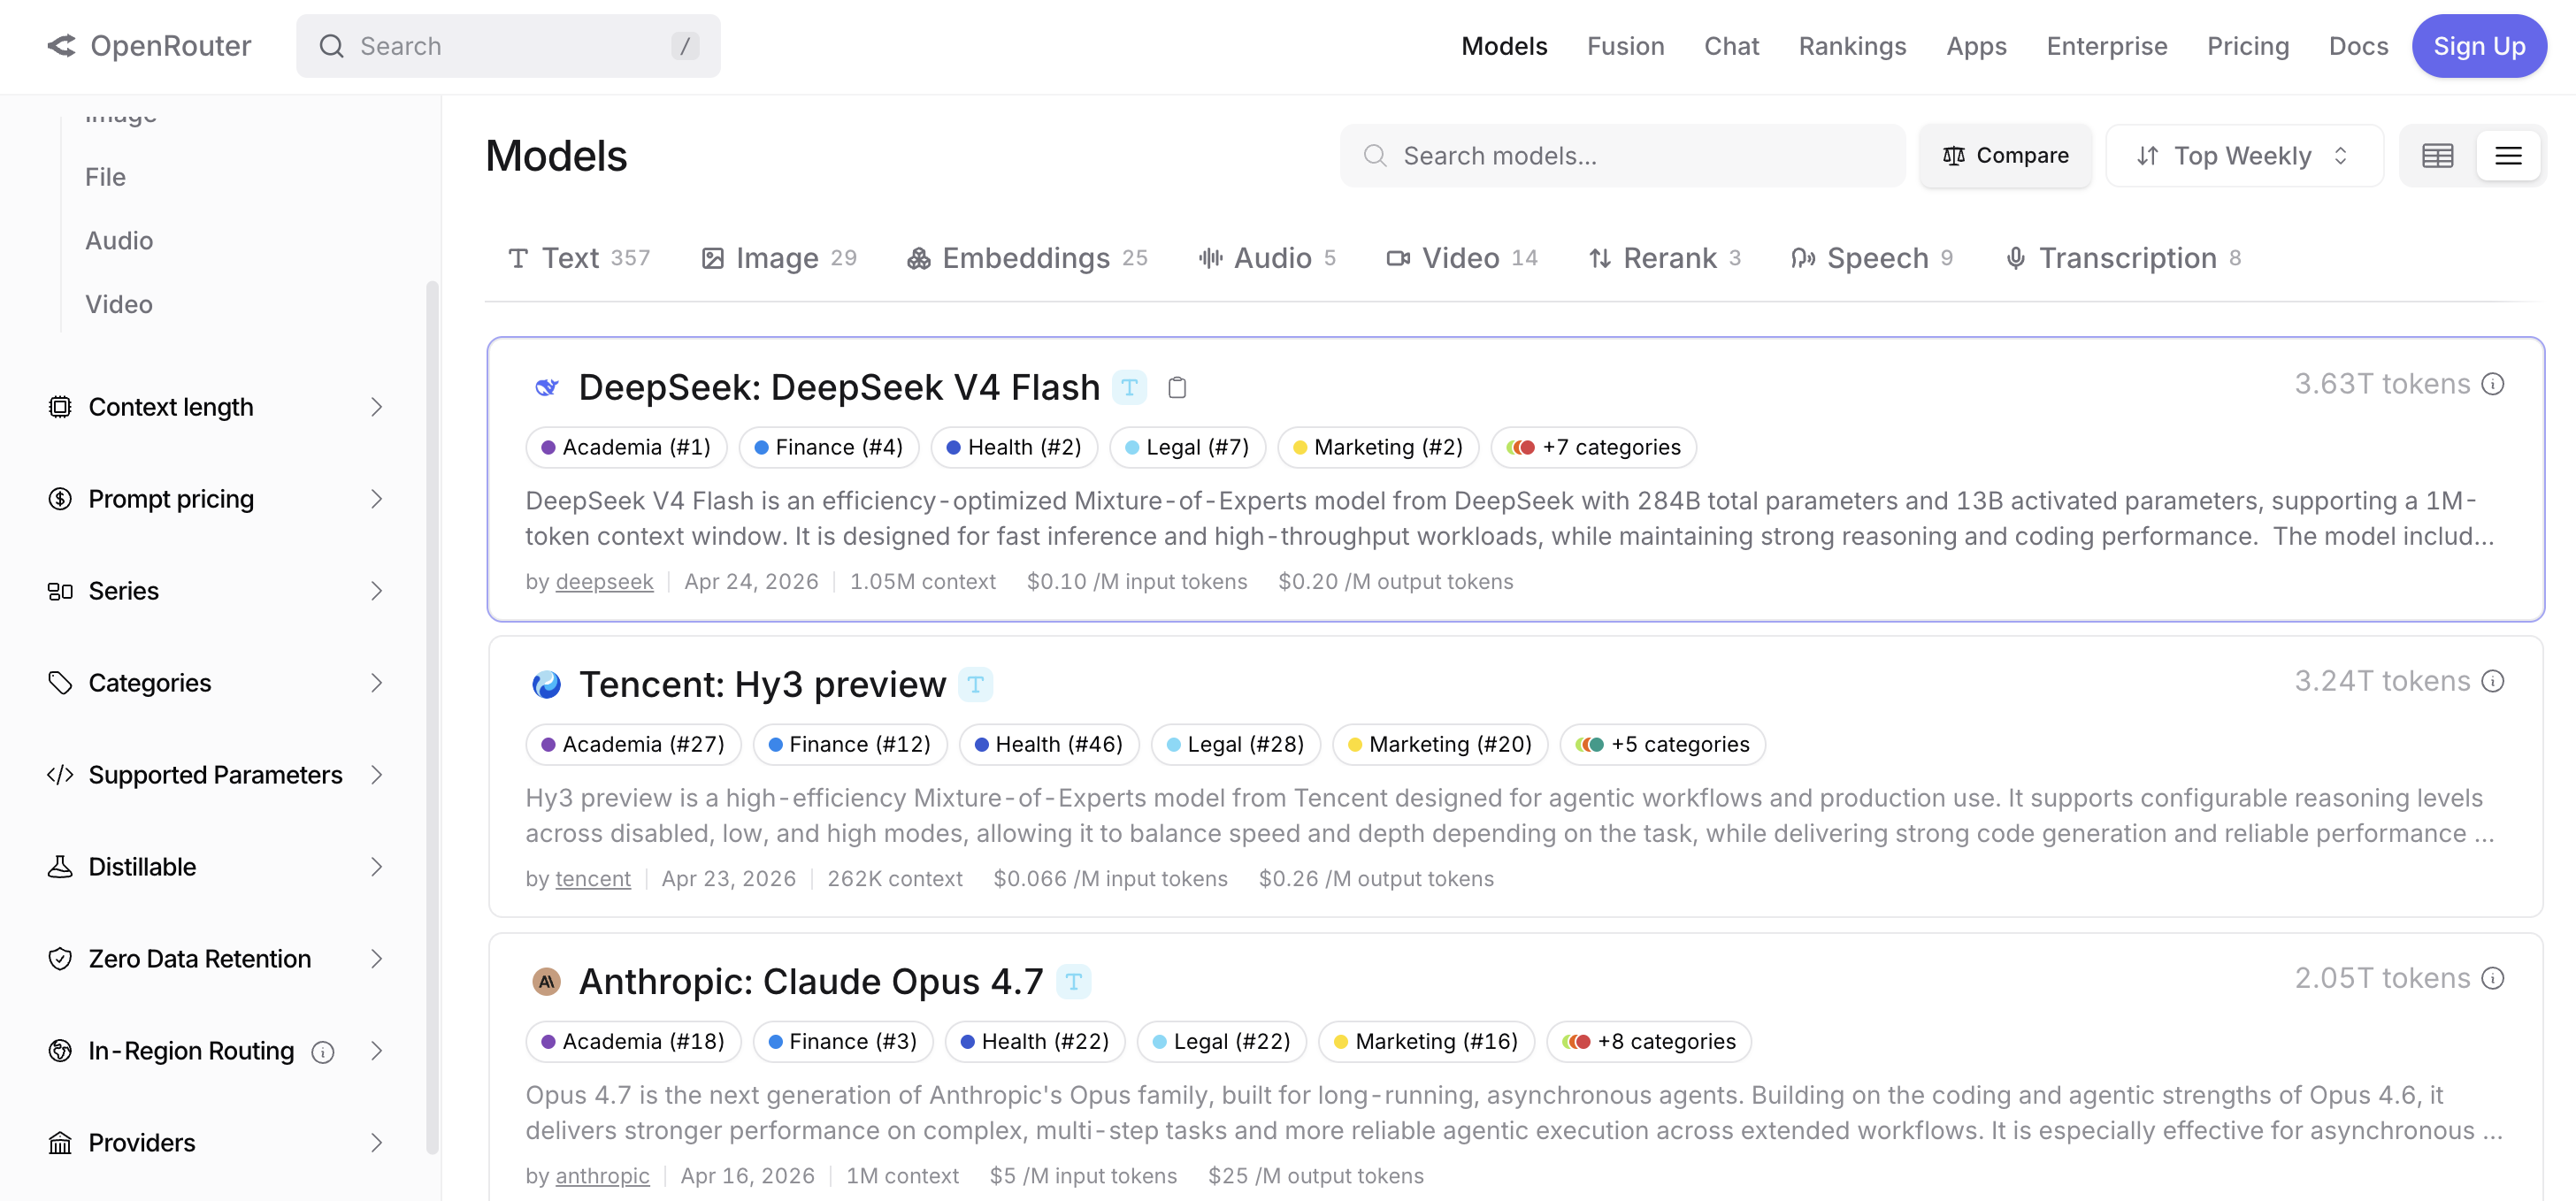
Task: Select the Text models tab
Action: click(x=579, y=258)
